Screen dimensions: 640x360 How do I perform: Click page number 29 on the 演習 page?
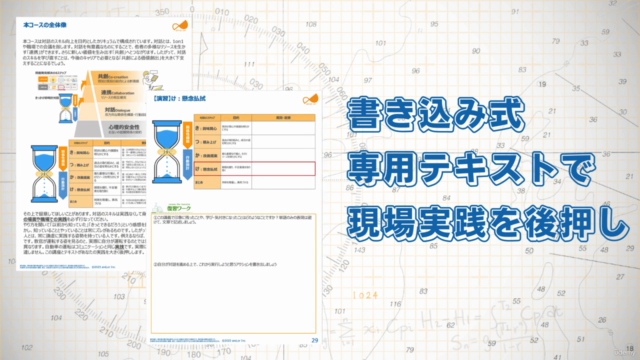[x=314, y=340]
